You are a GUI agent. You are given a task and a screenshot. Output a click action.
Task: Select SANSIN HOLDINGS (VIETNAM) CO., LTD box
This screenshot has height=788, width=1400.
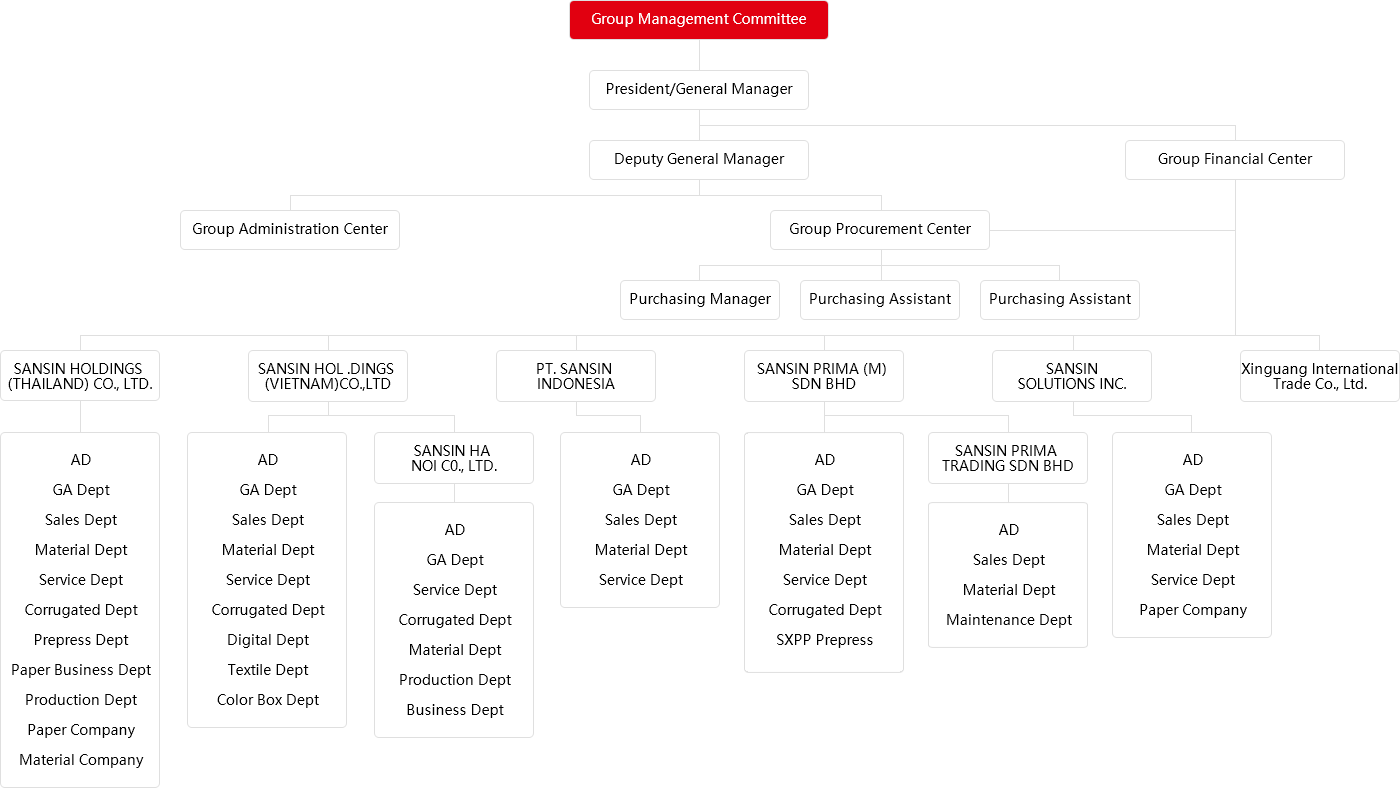click(327, 376)
